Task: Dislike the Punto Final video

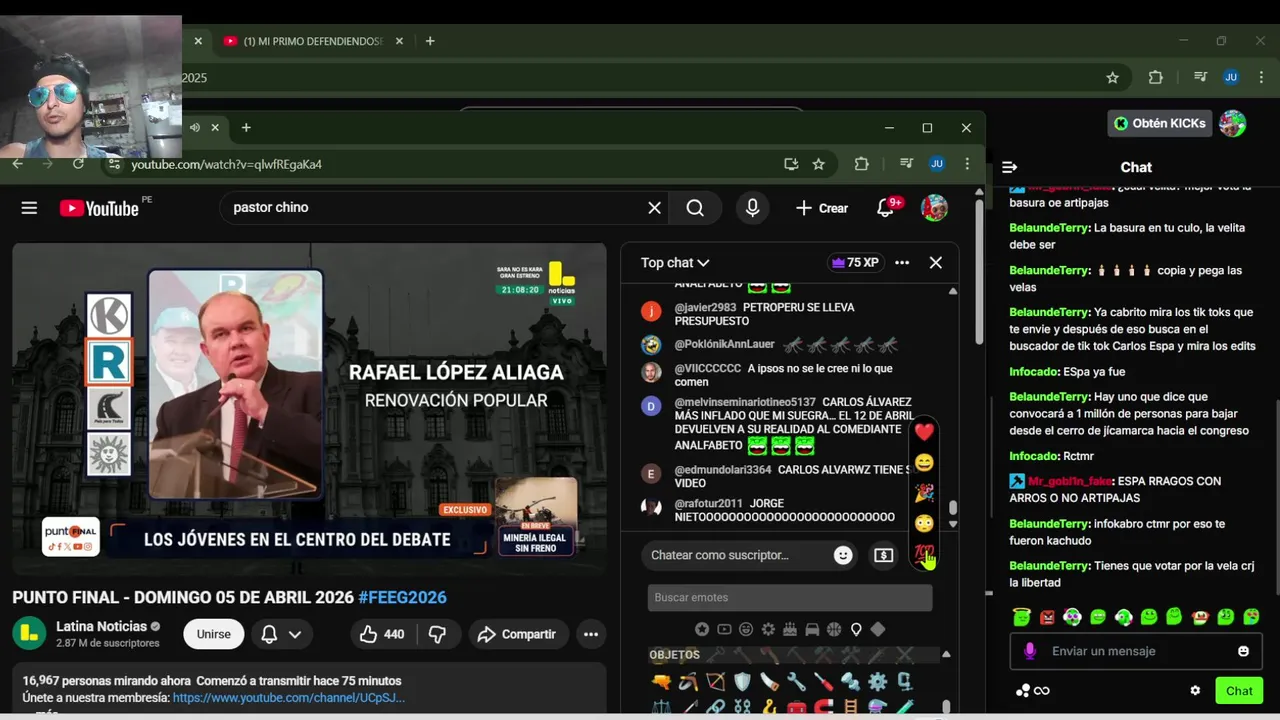Action: pos(437,634)
